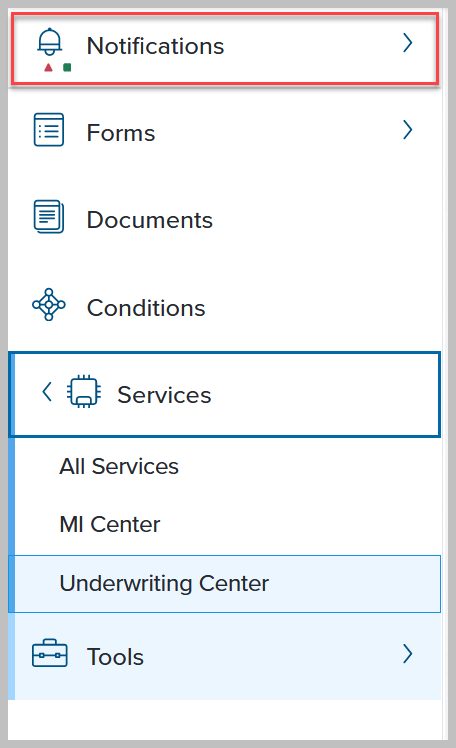Click the red triangle alert indicator

pos(48,67)
